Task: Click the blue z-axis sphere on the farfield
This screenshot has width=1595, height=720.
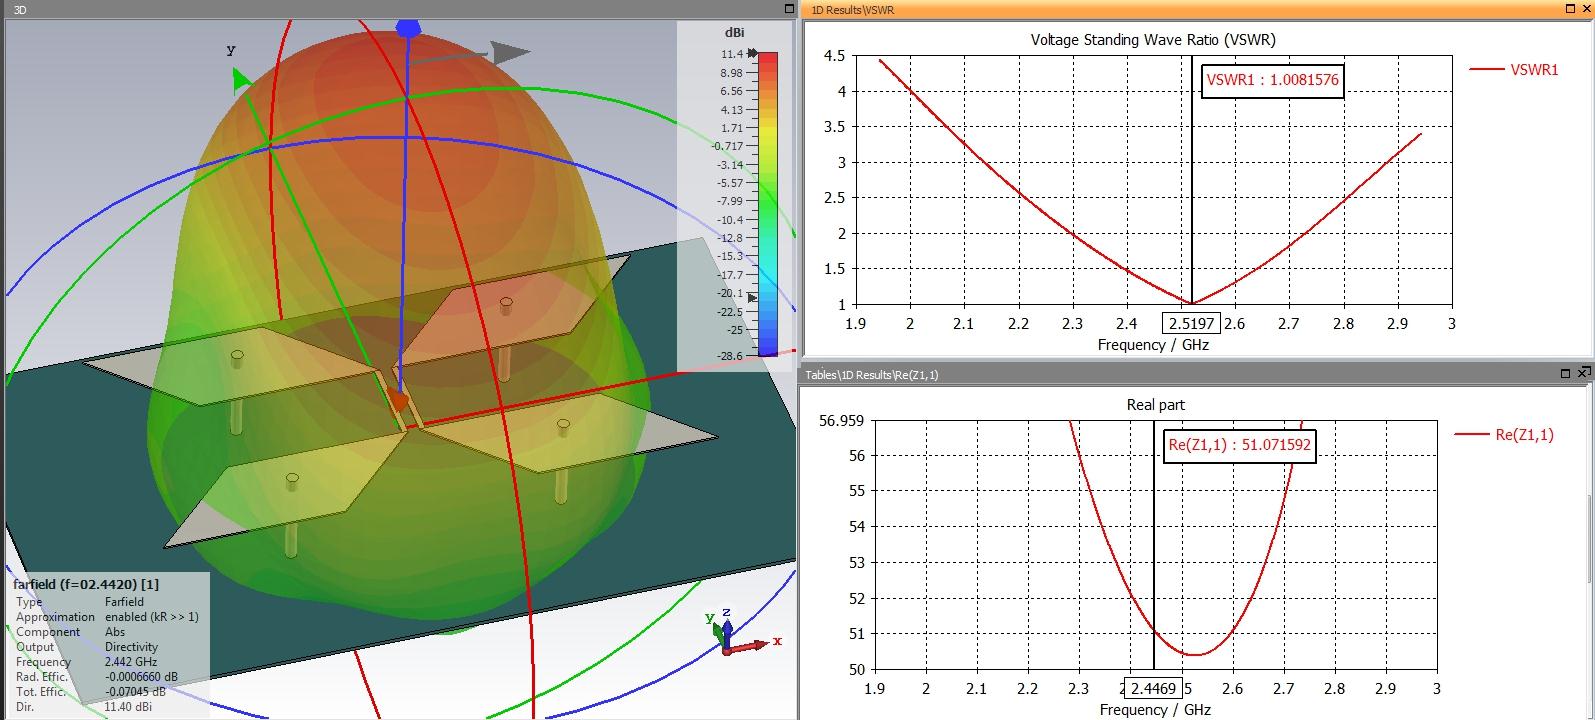Action: pyautogui.click(x=407, y=27)
